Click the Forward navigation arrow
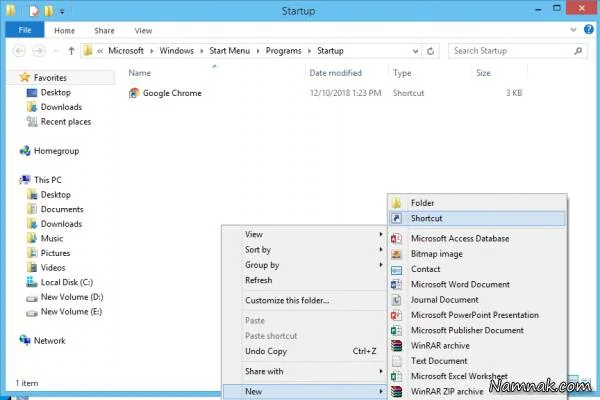This screenshot has width=600, height=400. point(39,51)
